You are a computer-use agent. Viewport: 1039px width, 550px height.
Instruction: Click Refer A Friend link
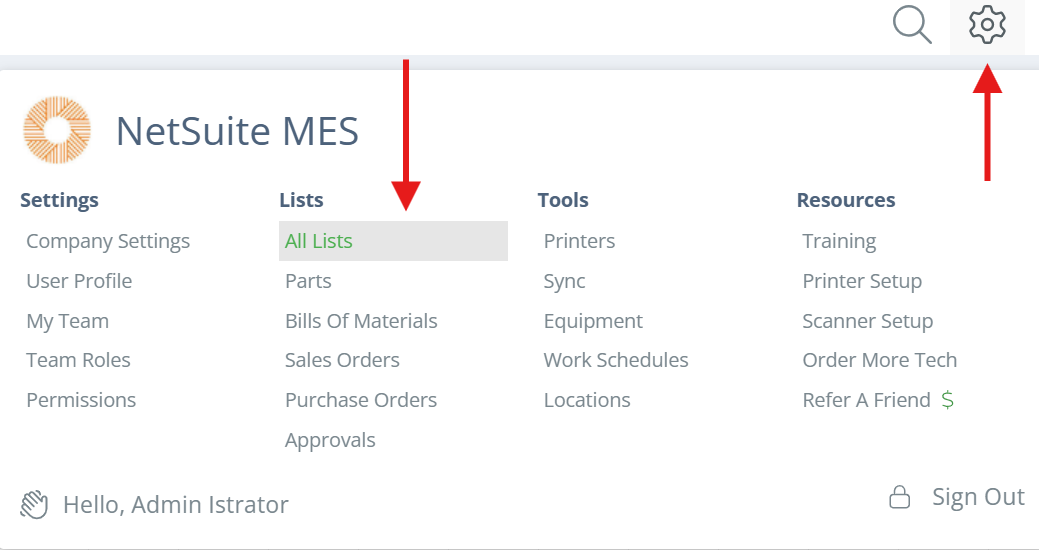coord(867,400)
